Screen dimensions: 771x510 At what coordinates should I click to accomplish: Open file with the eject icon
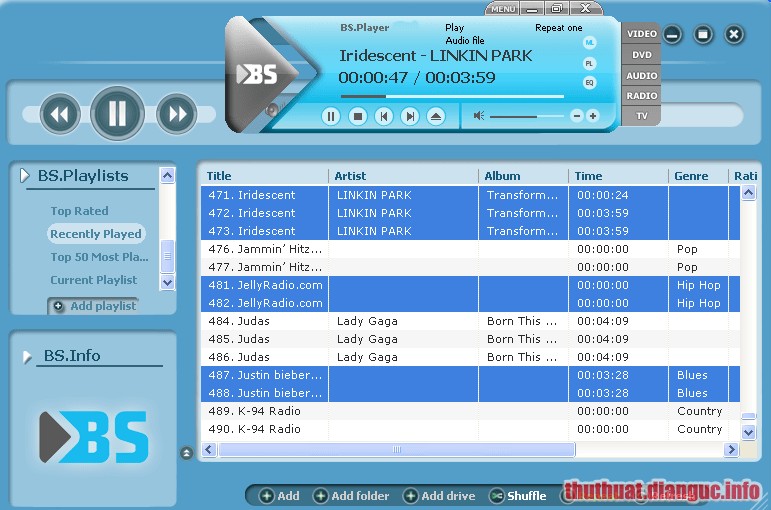tap(436, 117)
